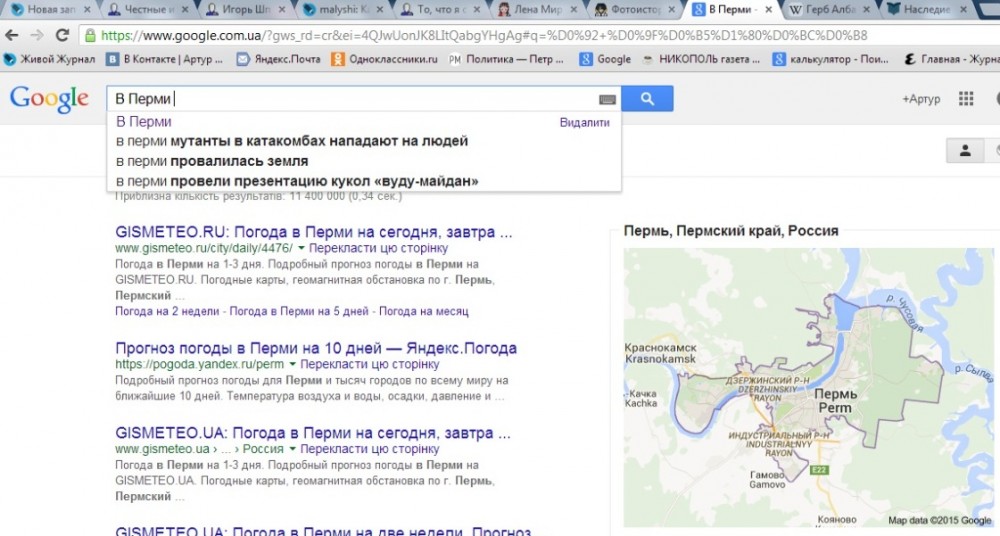Viewport: 1000px width, 536px height.
Task: Open the Главная - Журнал bookmark
Action: pos(952,59)
